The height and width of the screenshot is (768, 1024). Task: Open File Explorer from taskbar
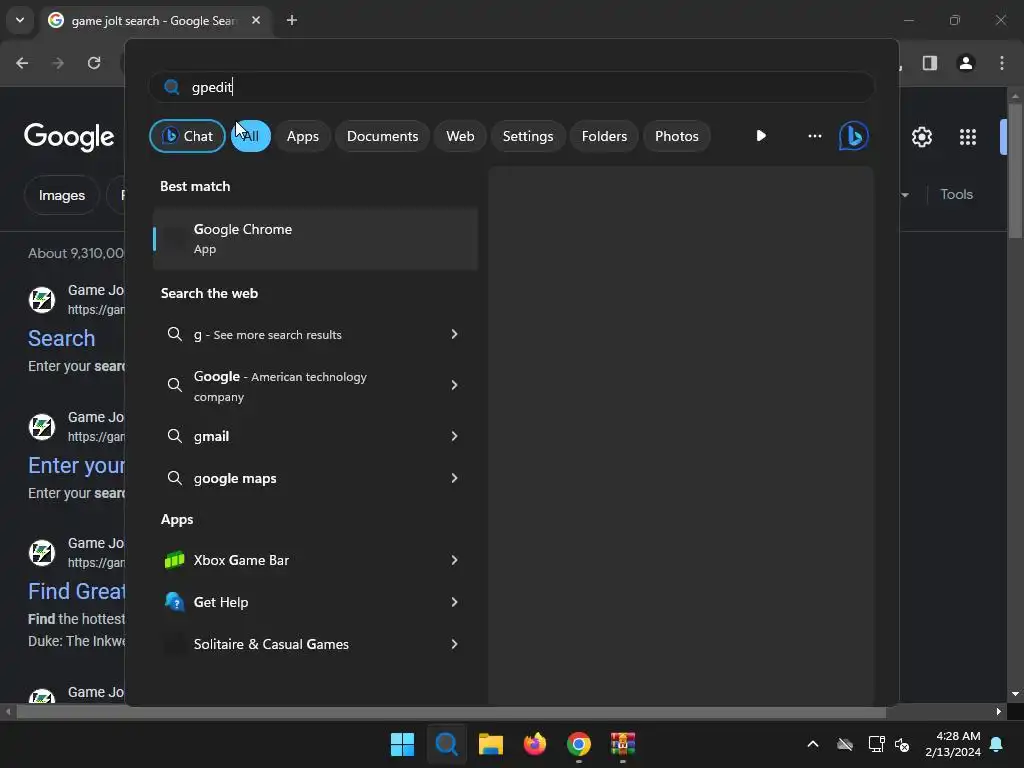click(490, 744)
